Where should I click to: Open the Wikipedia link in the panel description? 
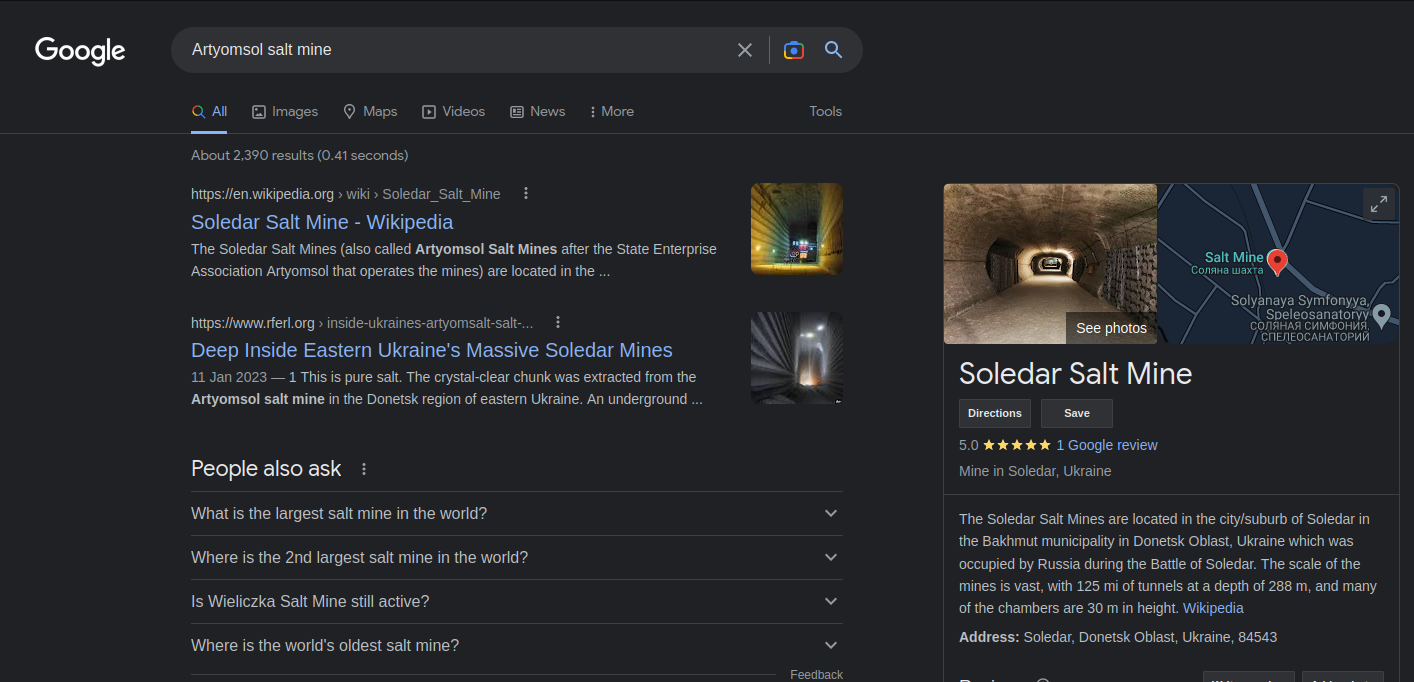[1213, 608]
